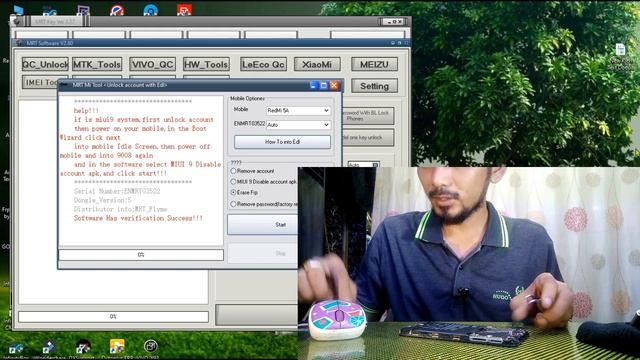Open the XiaoMi tab

pyautogui.click(x=317, y=64)
